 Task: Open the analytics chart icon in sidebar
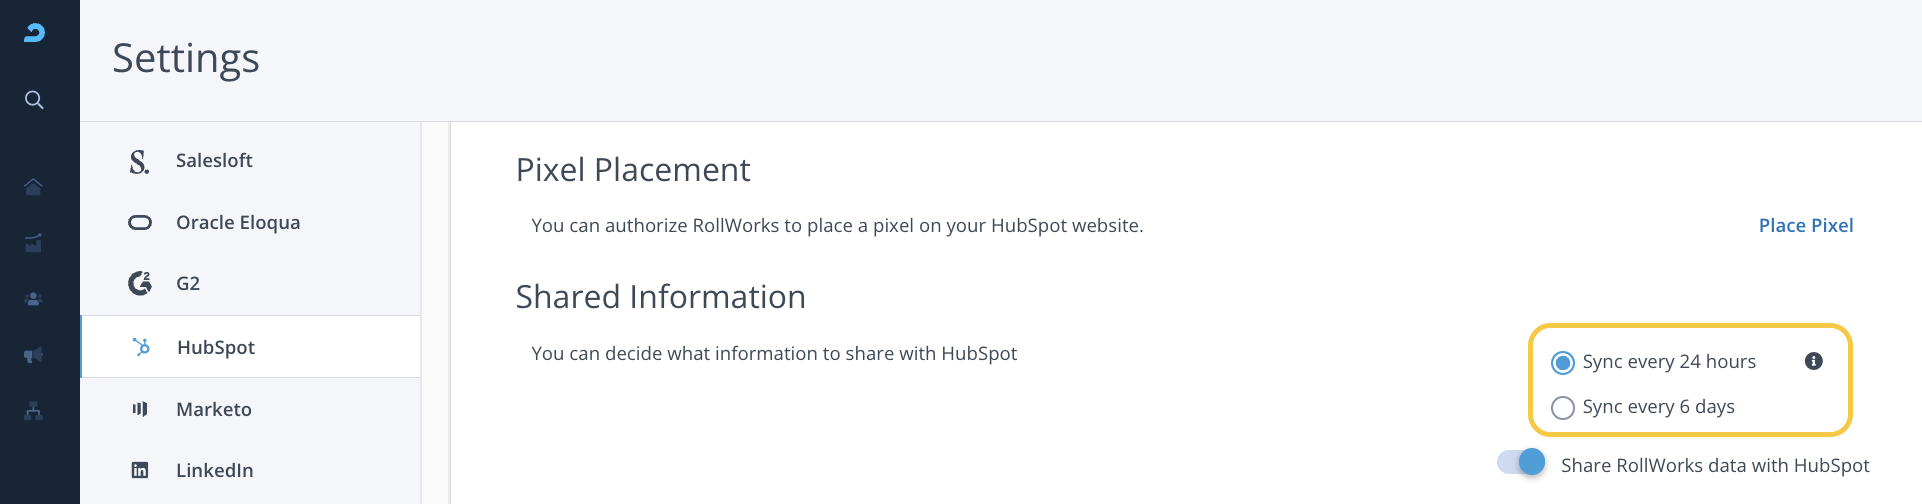pyautogui.click(x=34, y=243)
